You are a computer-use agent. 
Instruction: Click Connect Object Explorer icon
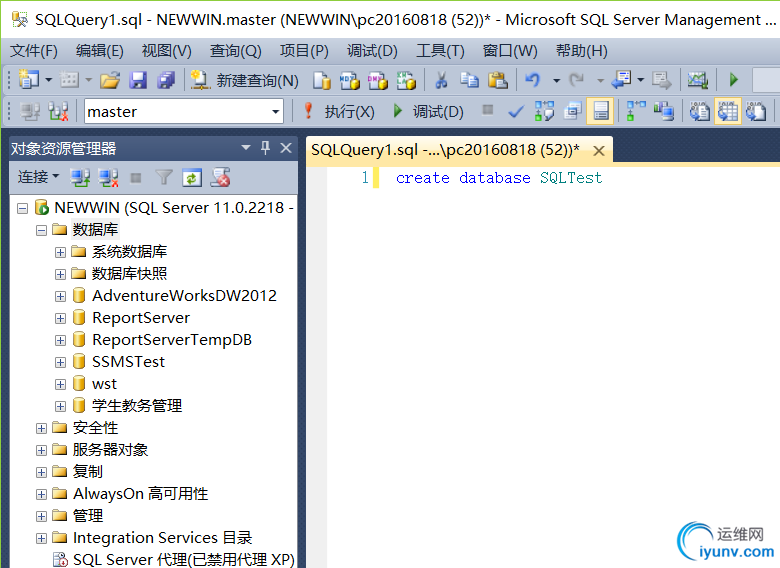[x=80, y=178]
